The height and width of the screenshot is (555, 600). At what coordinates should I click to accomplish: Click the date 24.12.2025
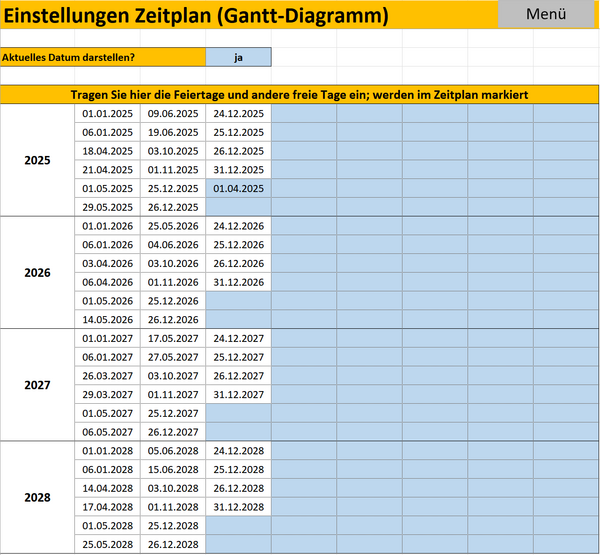[x=239, y=114]
